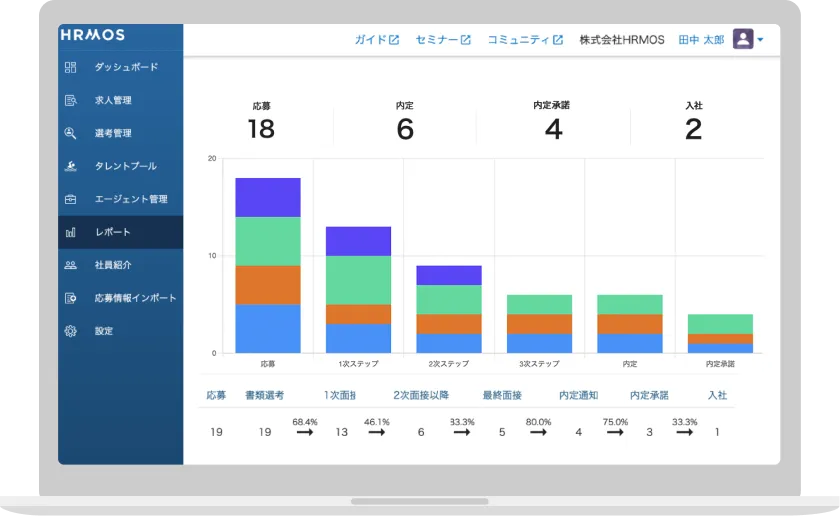
Task: Click the Dashboard grid icon in sidebar
Action: click(70, 67)
